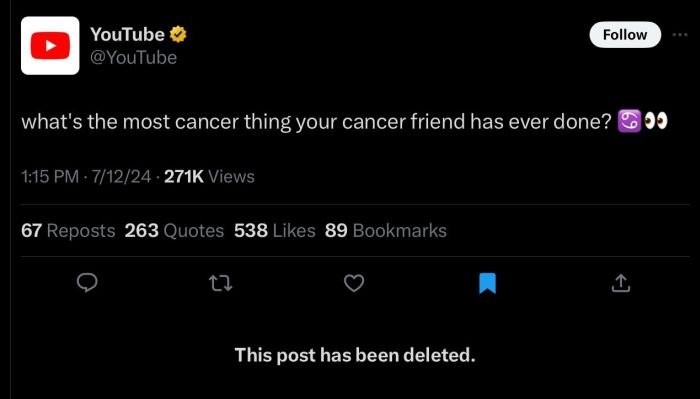Click the gold verified badge
The height and width of the screenshot is (399, 700).
[178, 34]
